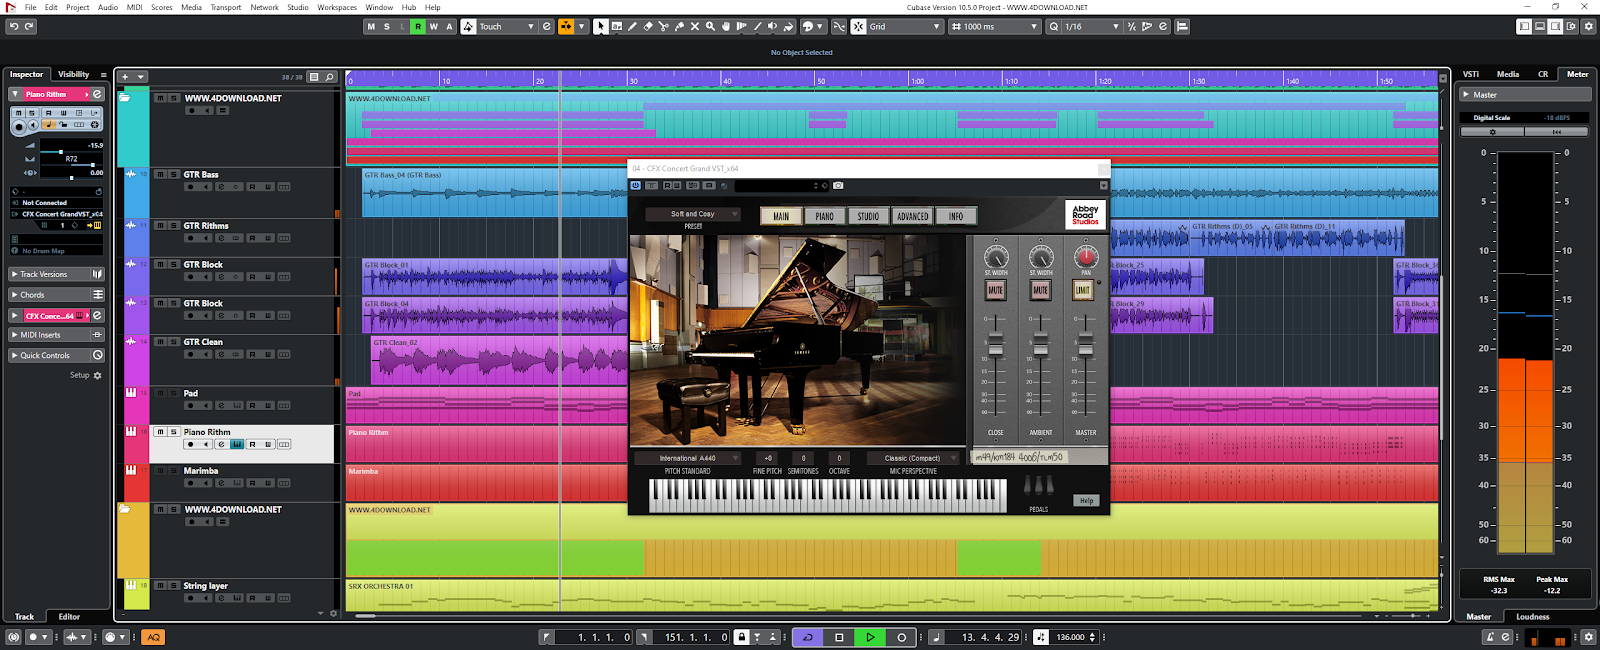Select the Split scissors tool
The image size is (1600, 650).
(x=663, y=26)
